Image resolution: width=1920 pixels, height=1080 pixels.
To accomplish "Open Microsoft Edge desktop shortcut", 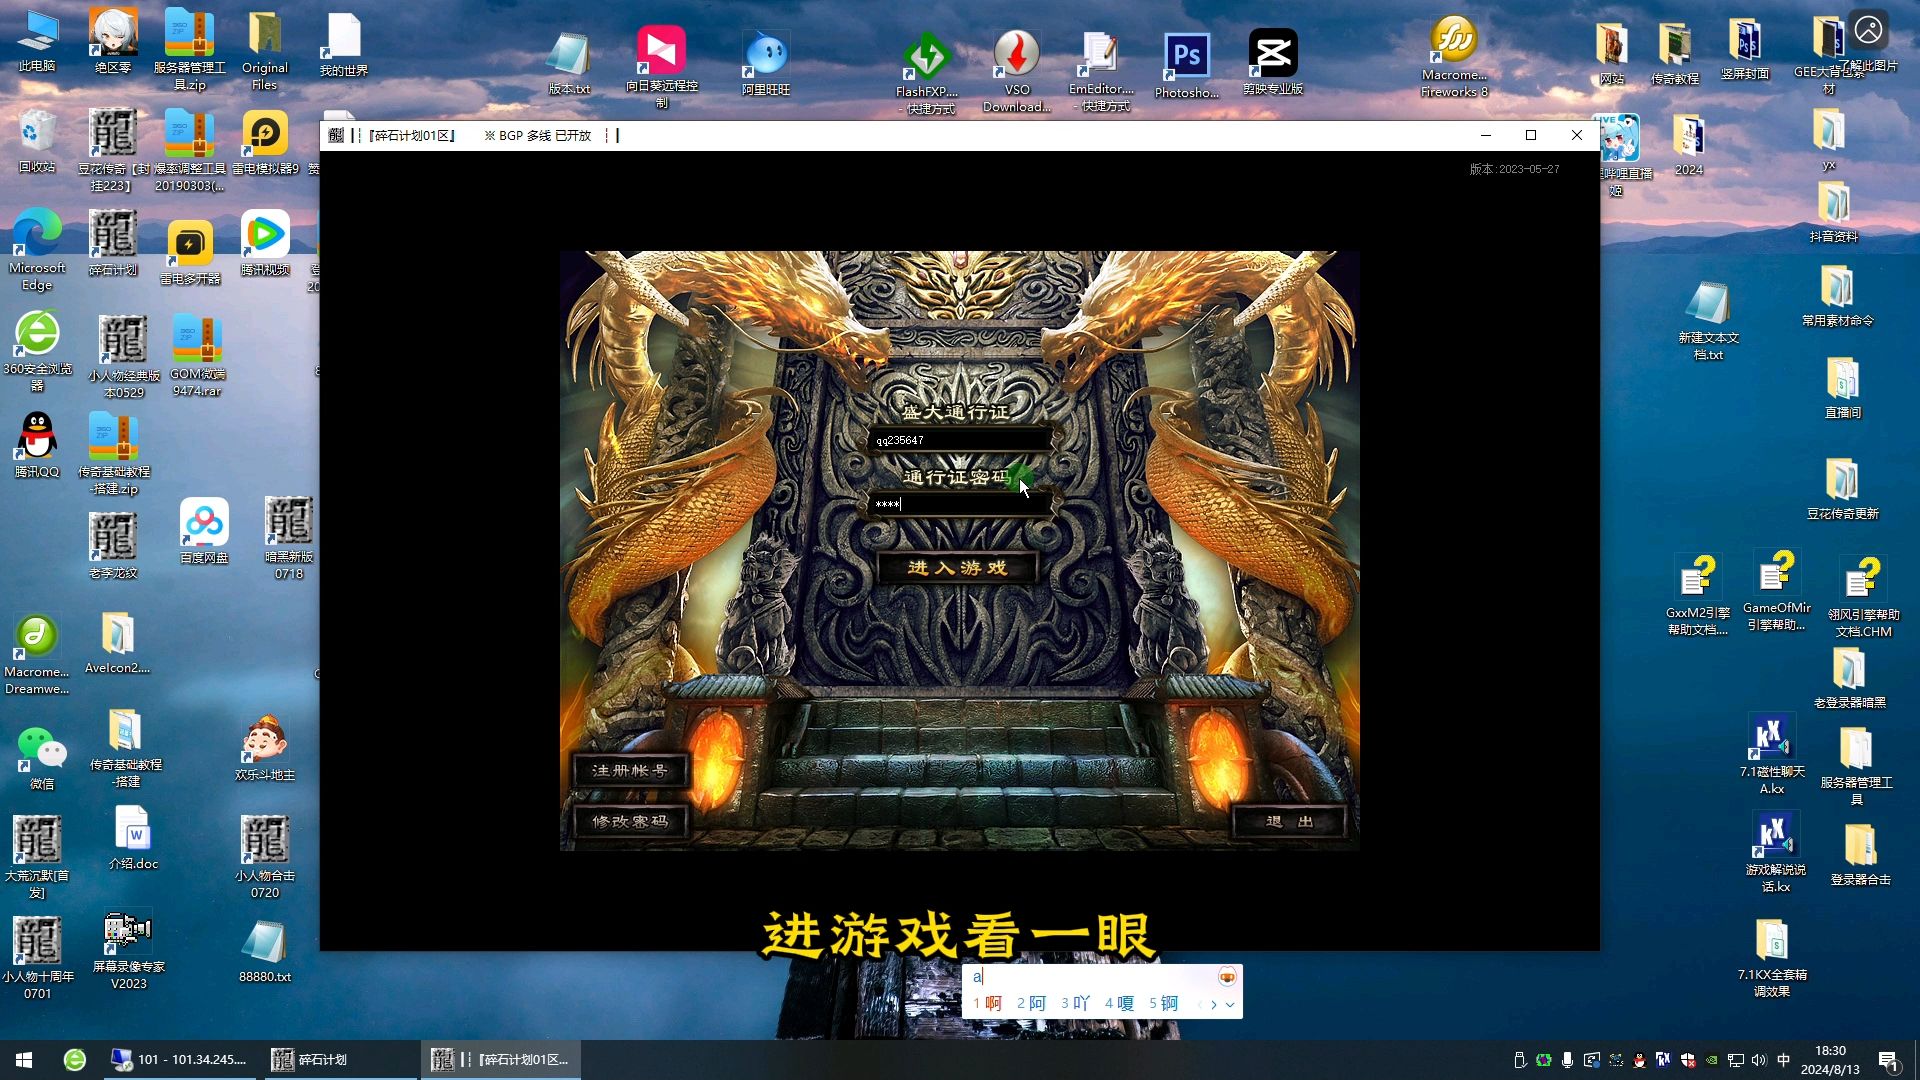I will [x=37, y=250].
